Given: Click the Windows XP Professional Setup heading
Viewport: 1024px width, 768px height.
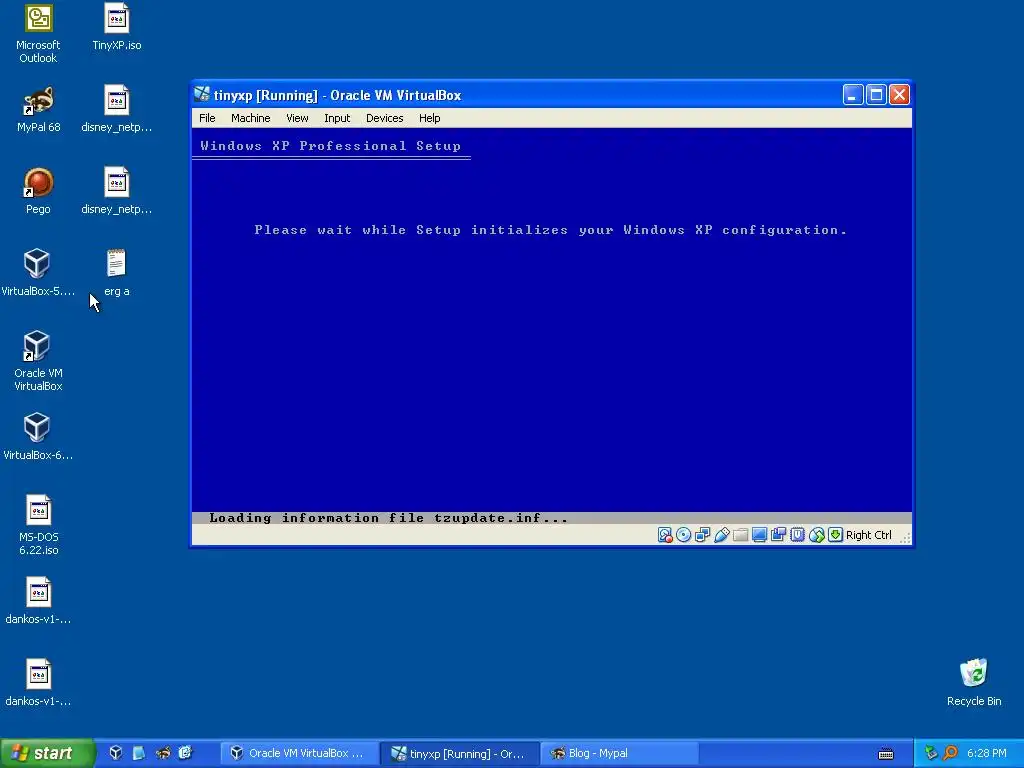Looking at the screenshot, I should (x=330, y=146).
